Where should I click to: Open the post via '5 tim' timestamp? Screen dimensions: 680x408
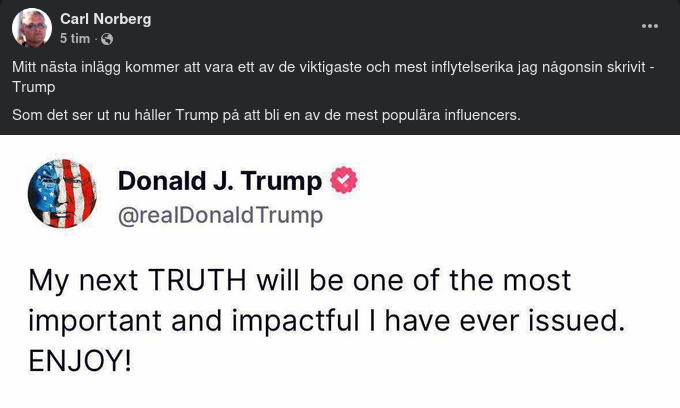pos(74,39)
